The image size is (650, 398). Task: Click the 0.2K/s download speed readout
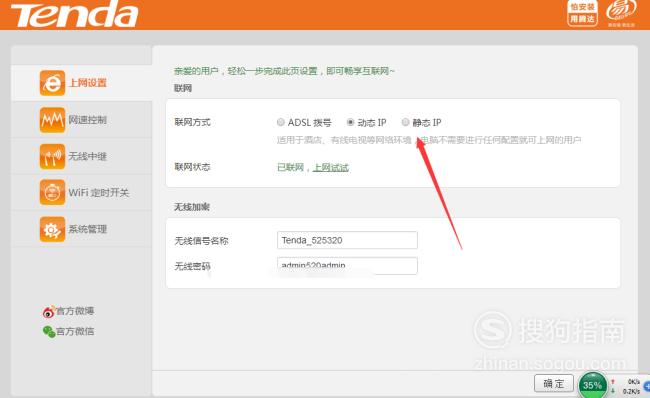[x=631, y=391]
